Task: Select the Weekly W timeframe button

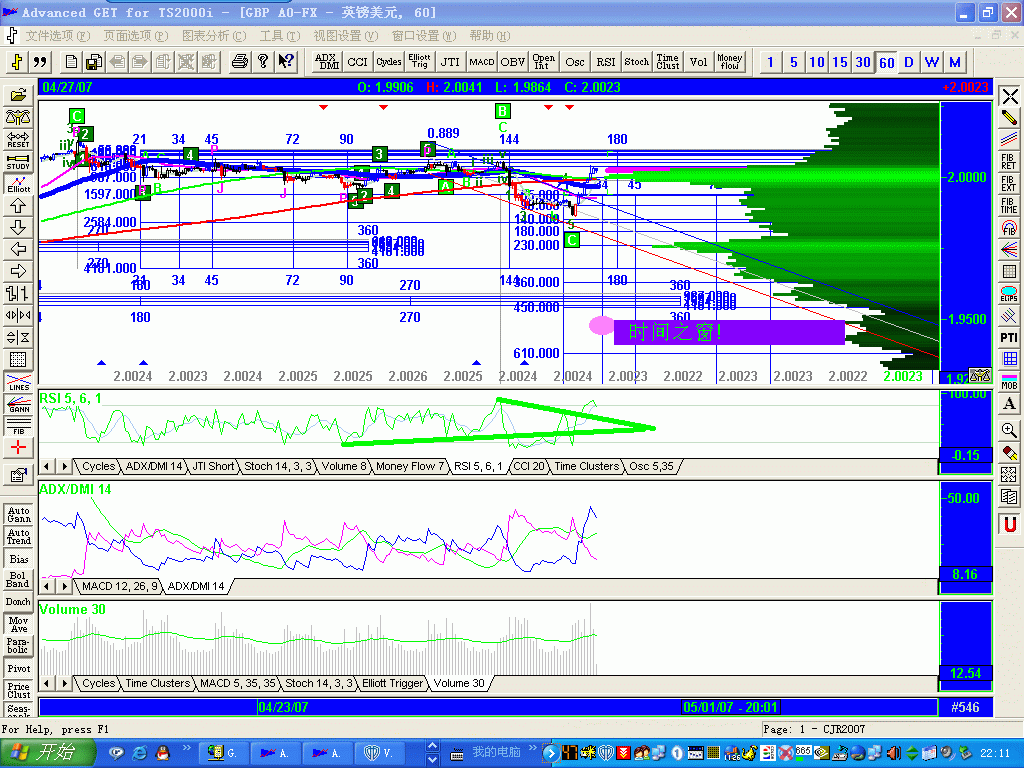Action: point(932,62)
